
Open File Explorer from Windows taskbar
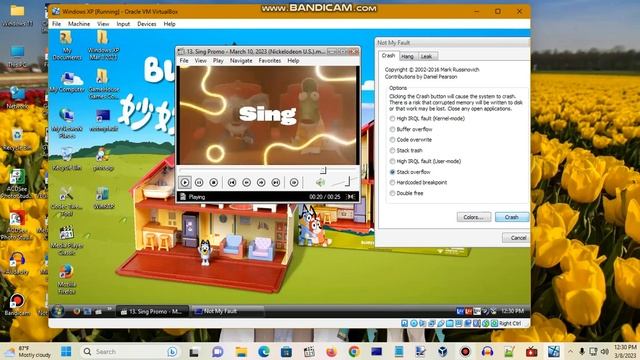[x=241, y=351]
